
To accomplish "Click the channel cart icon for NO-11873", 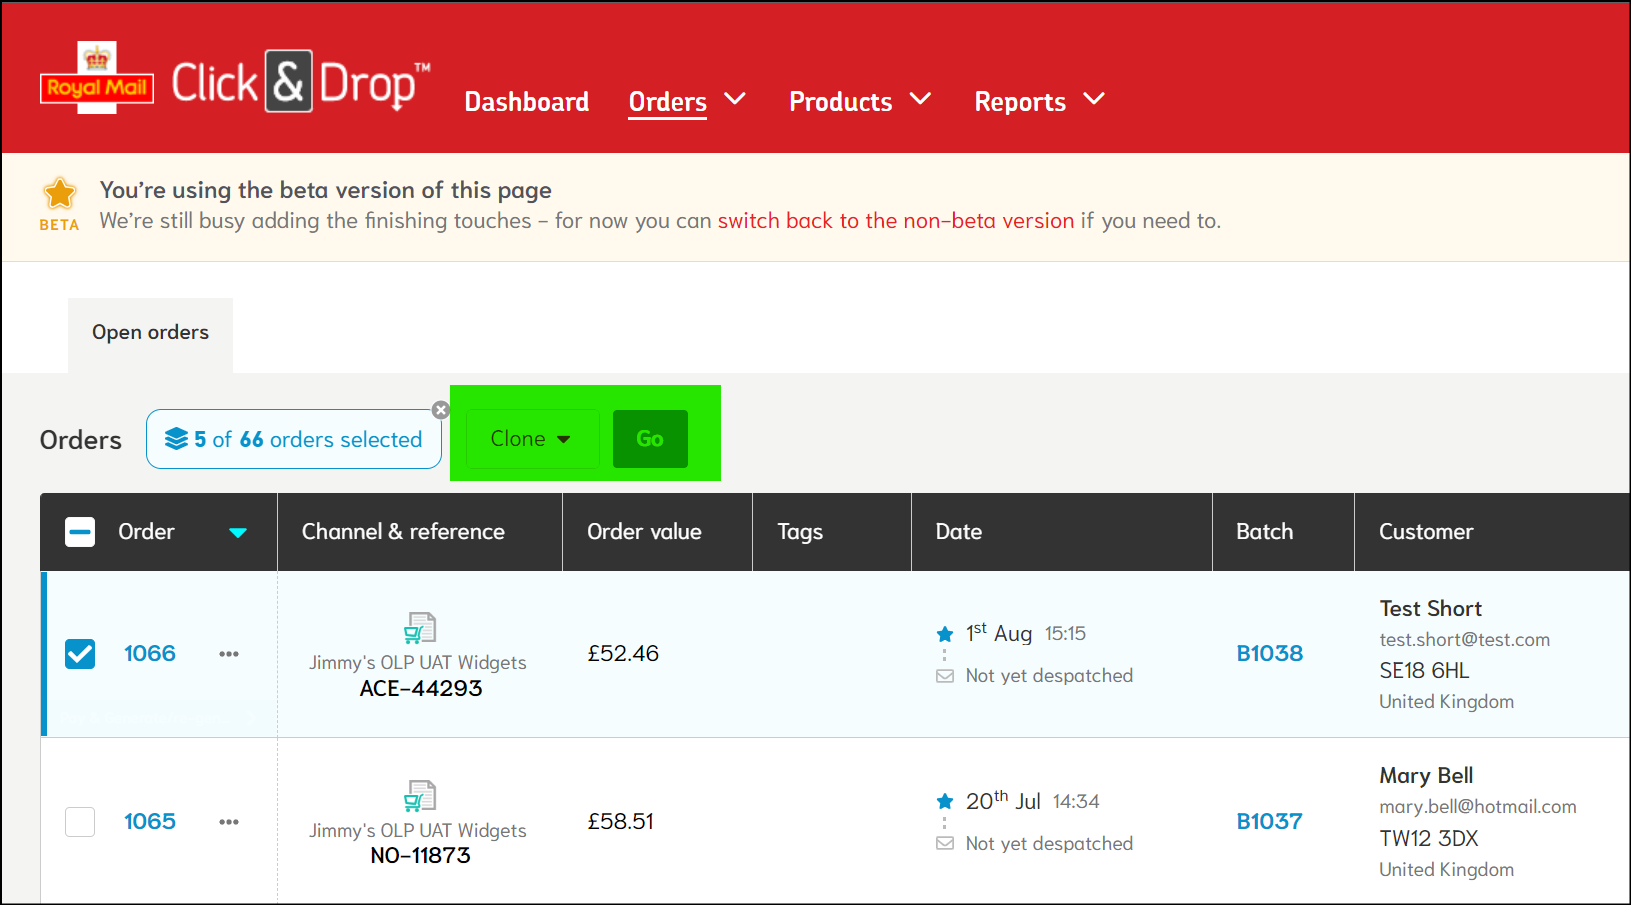I will pos(419,796).
